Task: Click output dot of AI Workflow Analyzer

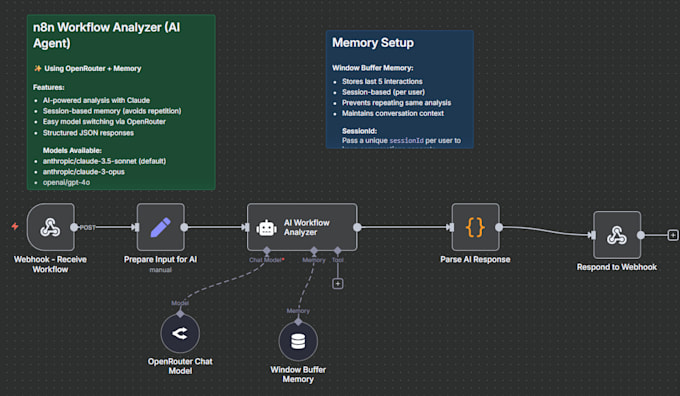Action: point(357,227)
